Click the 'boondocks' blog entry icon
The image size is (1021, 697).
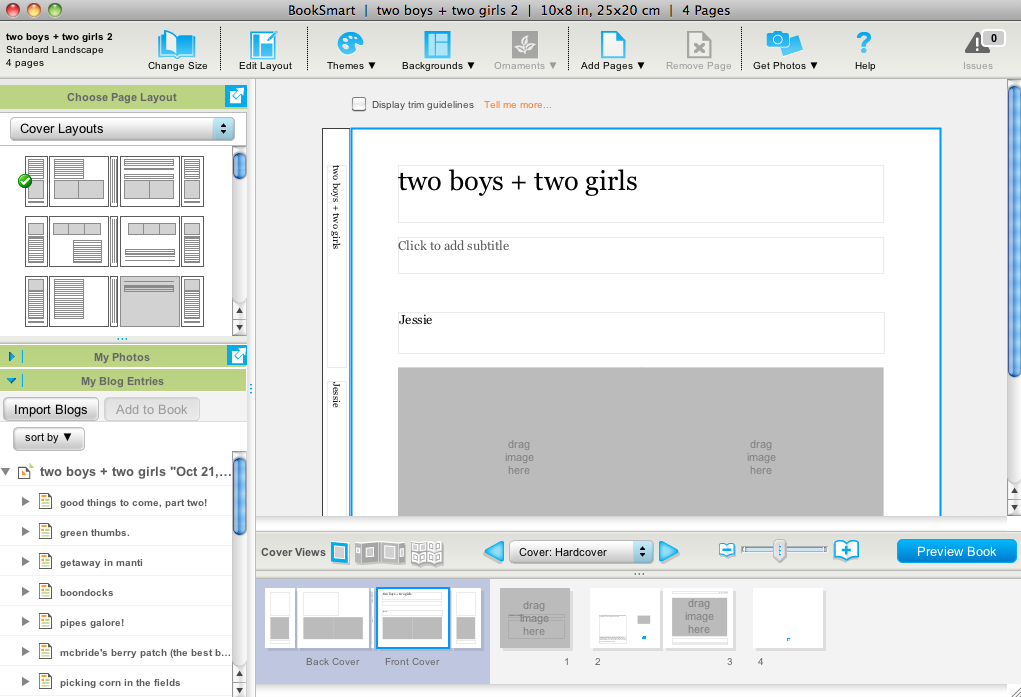(45, 591)
